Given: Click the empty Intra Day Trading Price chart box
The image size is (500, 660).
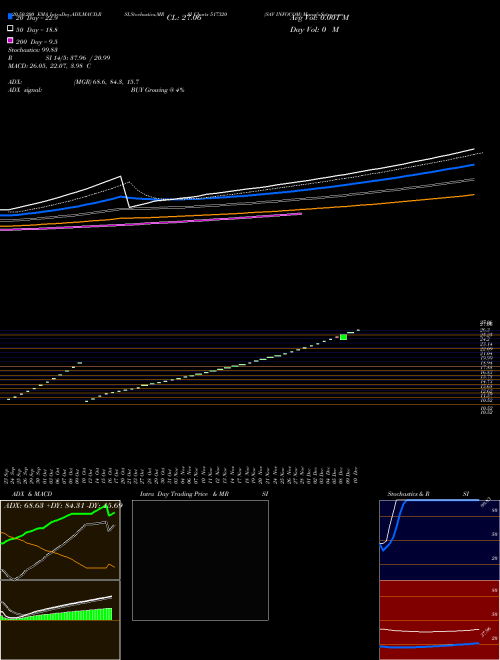Looking at the screenshot, I should 200,560.
